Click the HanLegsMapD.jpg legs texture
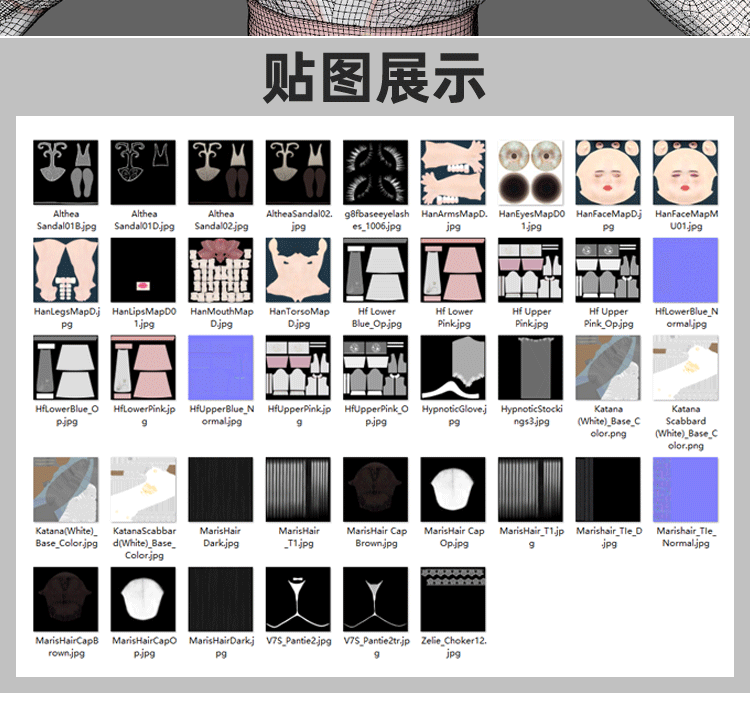 pos(66,270)
